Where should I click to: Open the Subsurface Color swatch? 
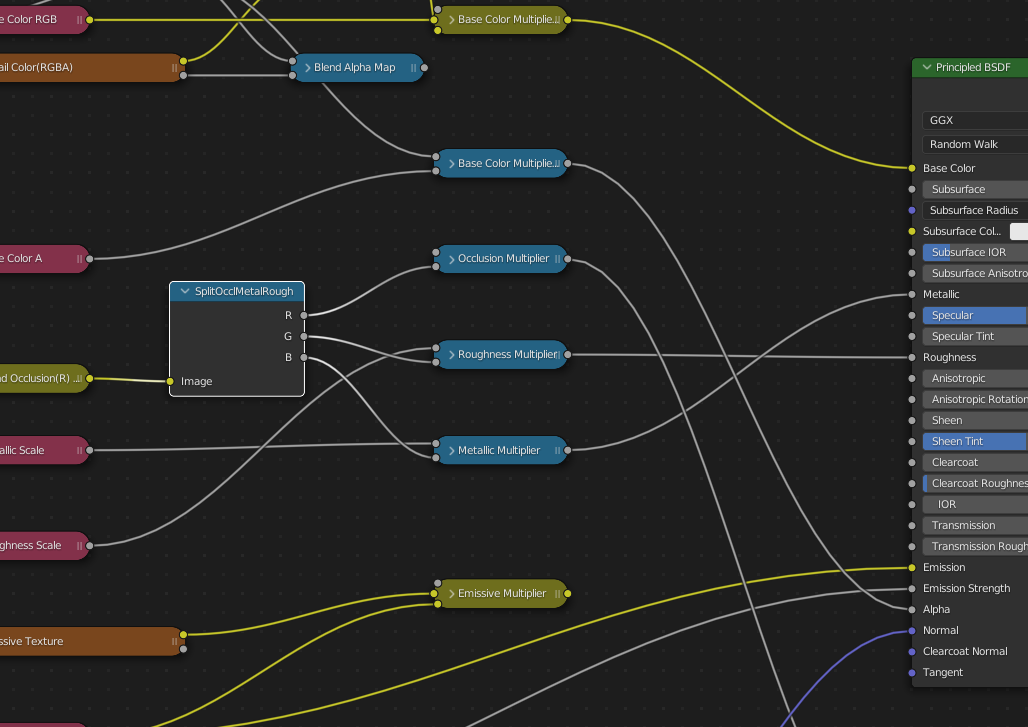pyautogui.click(x=1018, y=231)
